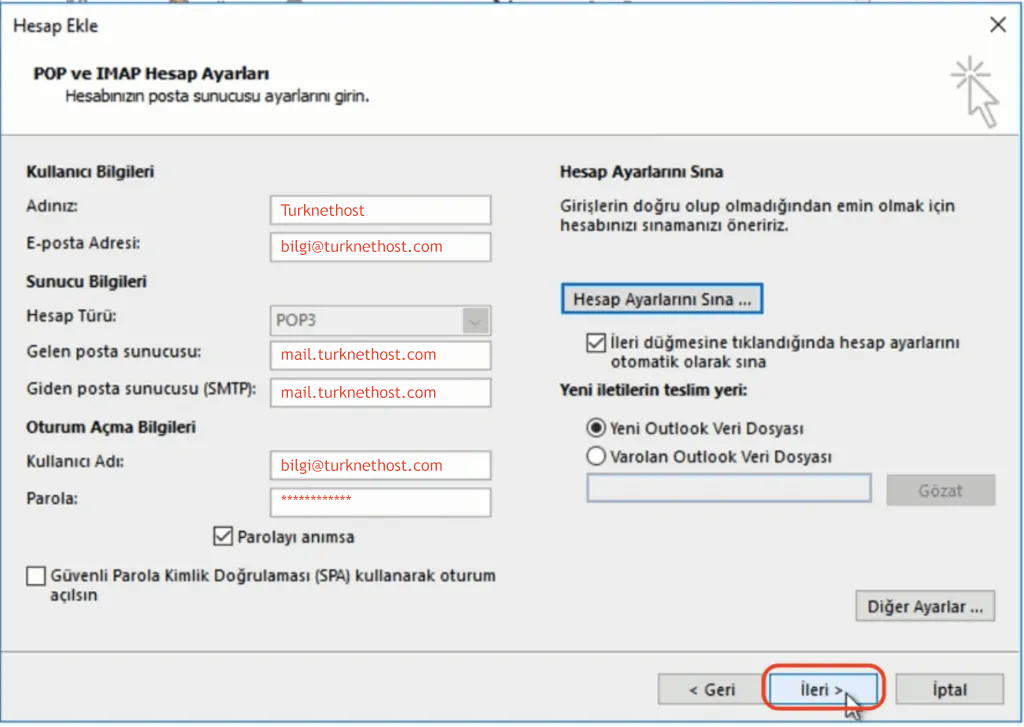This screenshot has height=727, width=1024.
Task: Click the POP ve IMAP Hesap Ayarları title
Action: pyautogui.click(x=152, y=73)
